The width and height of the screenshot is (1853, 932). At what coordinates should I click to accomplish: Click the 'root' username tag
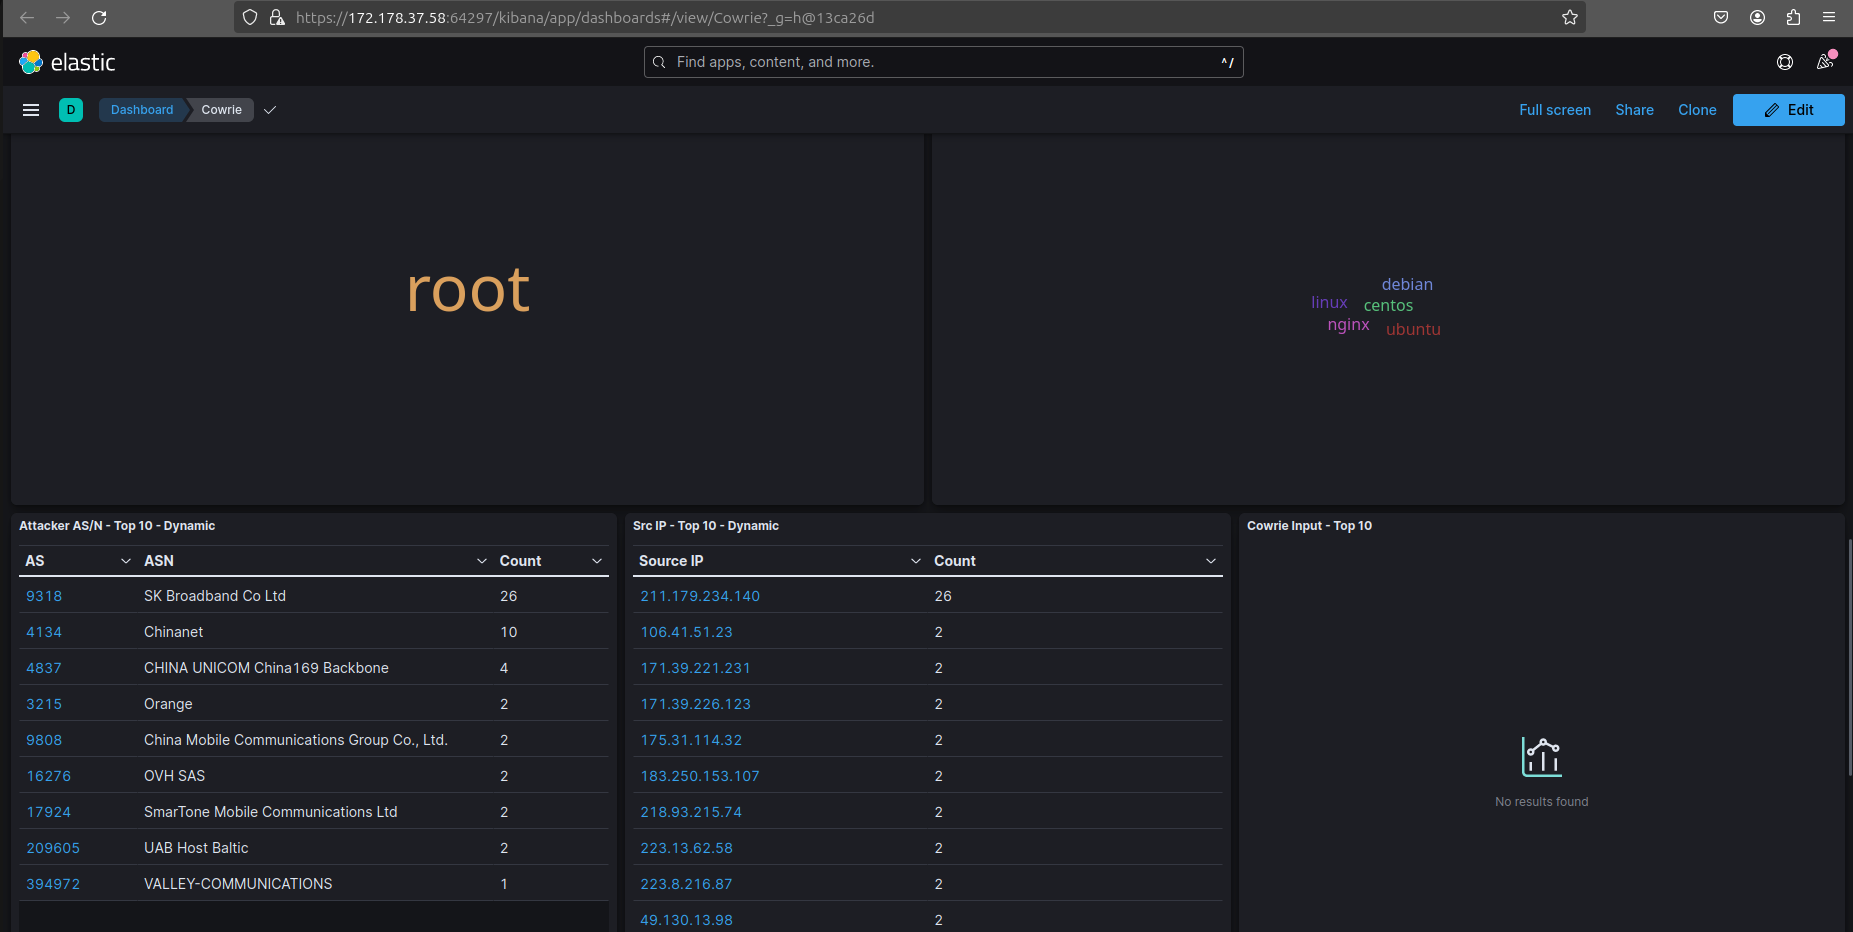468,290
